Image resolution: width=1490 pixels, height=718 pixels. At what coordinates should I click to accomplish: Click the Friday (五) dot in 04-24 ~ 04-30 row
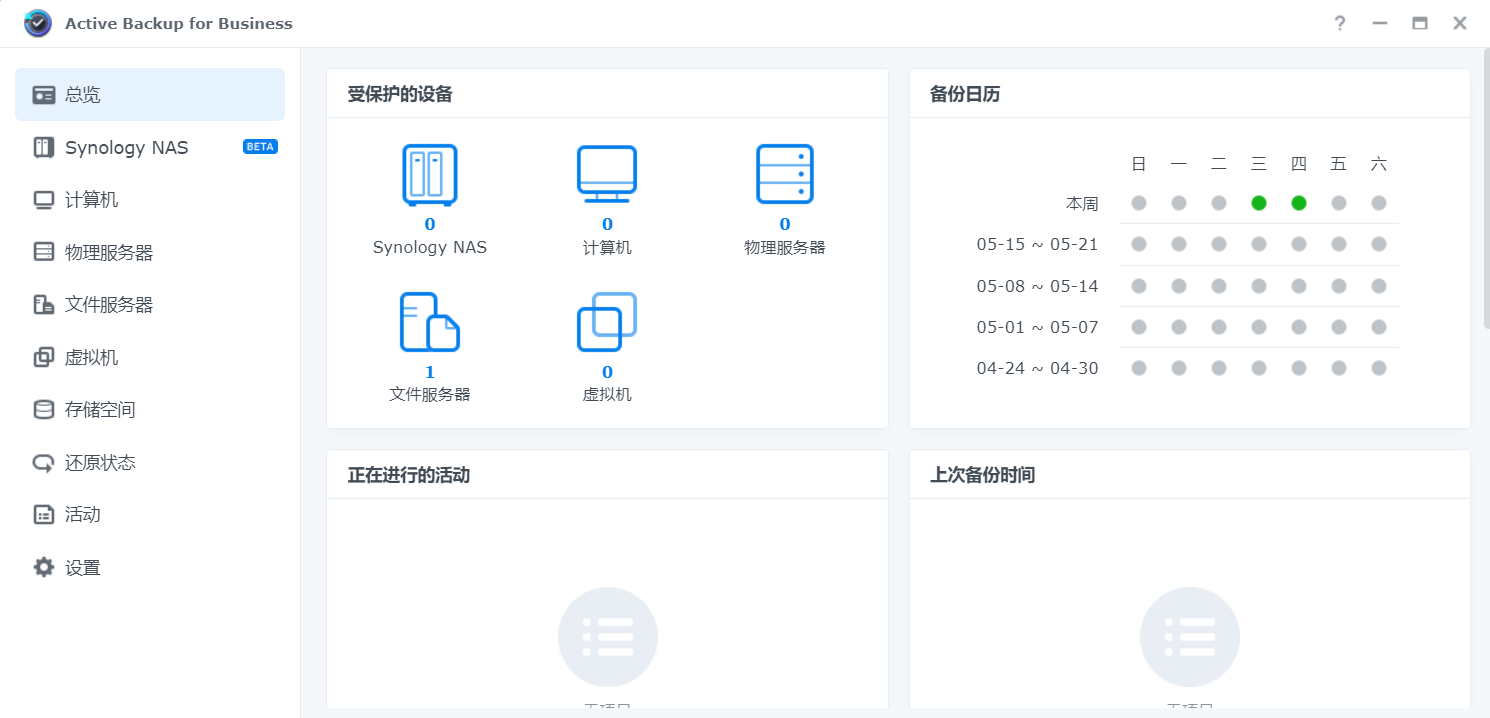[1339, 368]
